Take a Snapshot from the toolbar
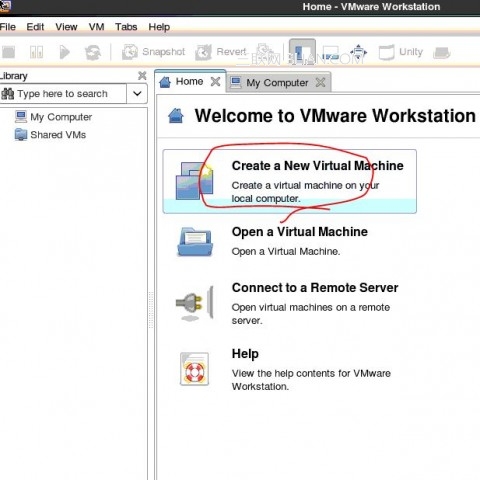Viewport: 480px width, 480px height. pyautogui.click(x=153, y=52)
